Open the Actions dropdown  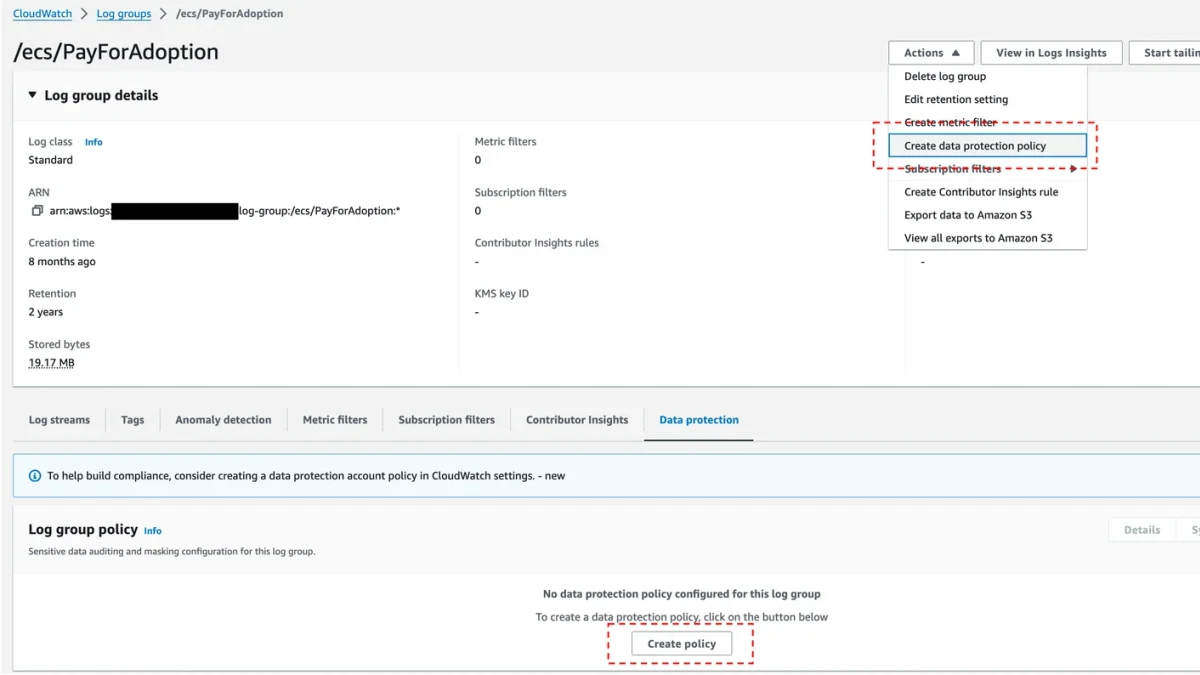tap(931, 53)
